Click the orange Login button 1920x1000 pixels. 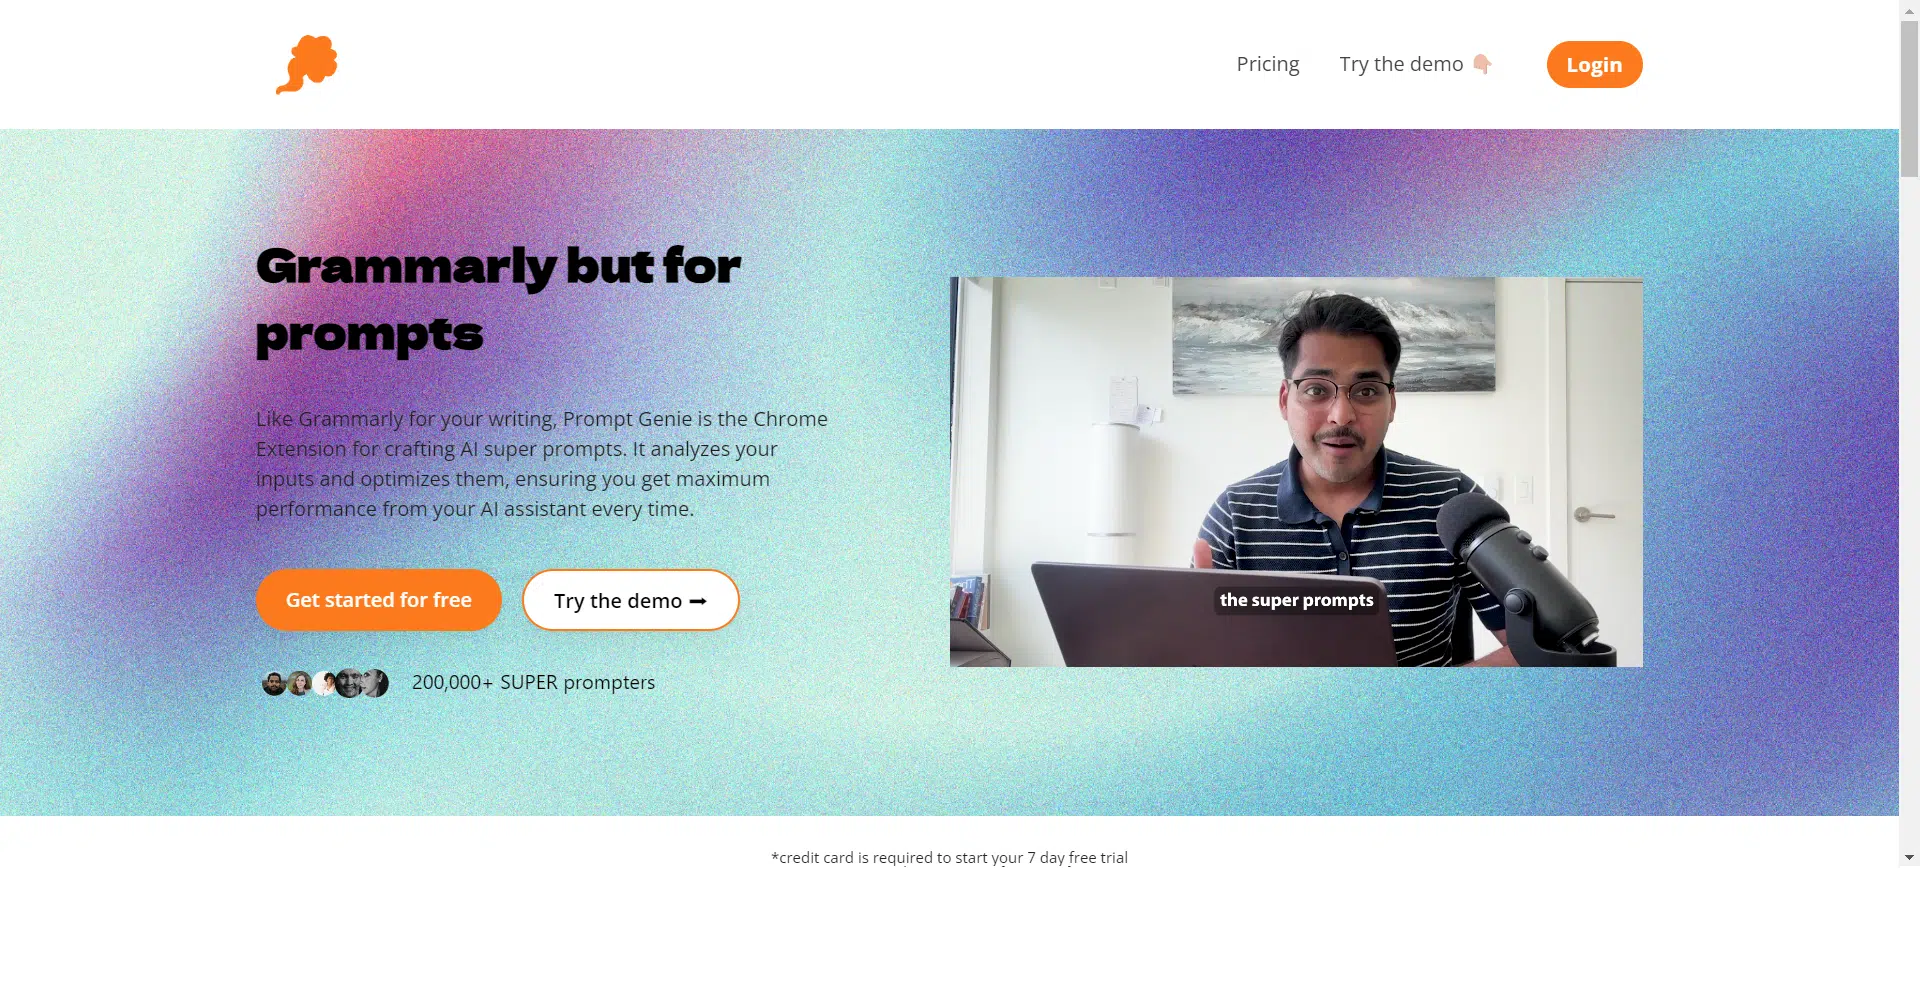click(x=1594, y=64)
